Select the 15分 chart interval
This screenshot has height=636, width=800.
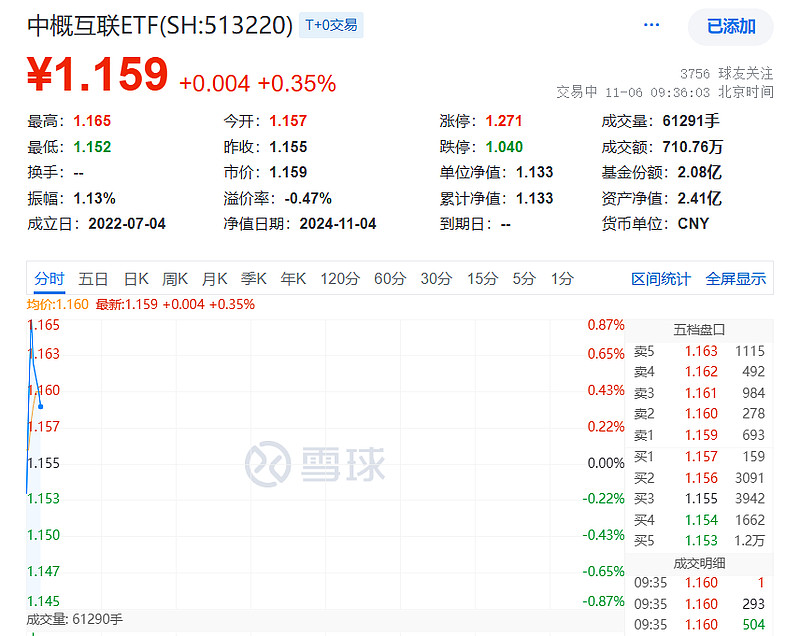coord(482,280)
